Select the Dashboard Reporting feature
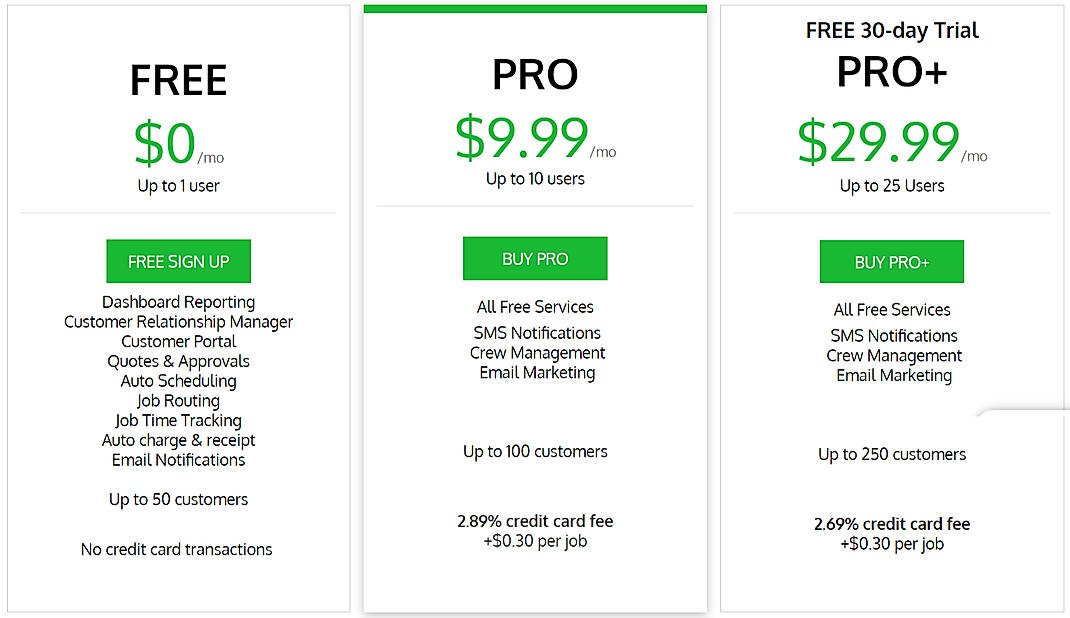1070x618 pixels. [178, 301]
